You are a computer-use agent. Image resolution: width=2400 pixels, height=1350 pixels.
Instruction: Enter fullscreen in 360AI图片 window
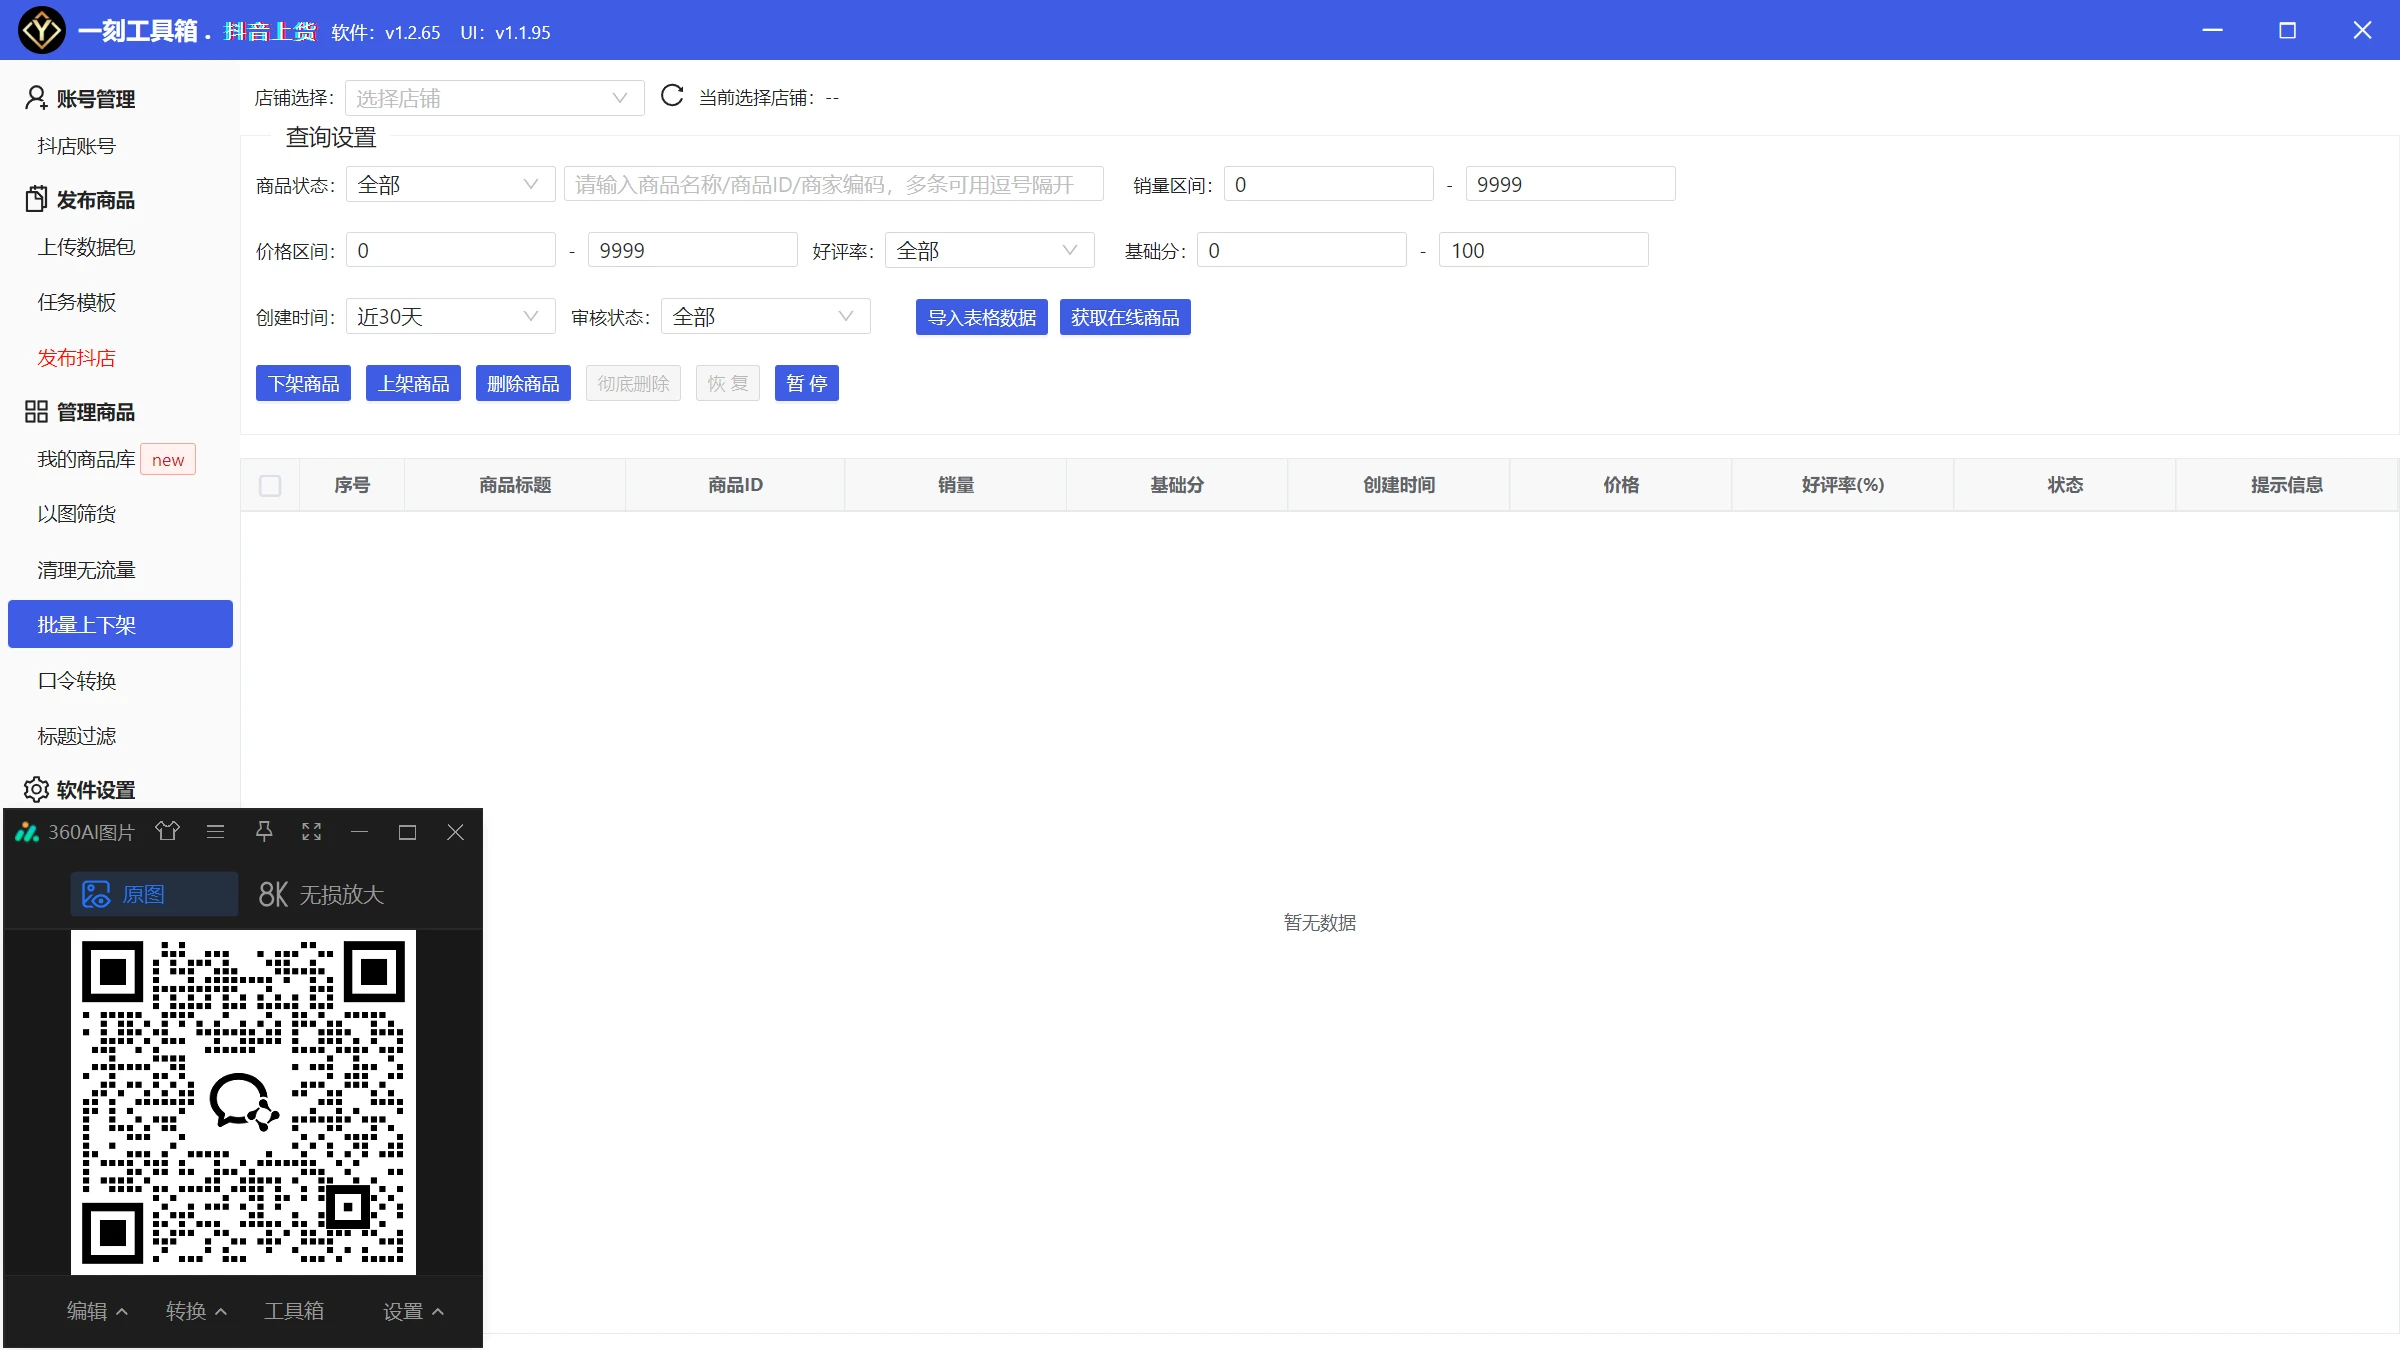[312, 832]
